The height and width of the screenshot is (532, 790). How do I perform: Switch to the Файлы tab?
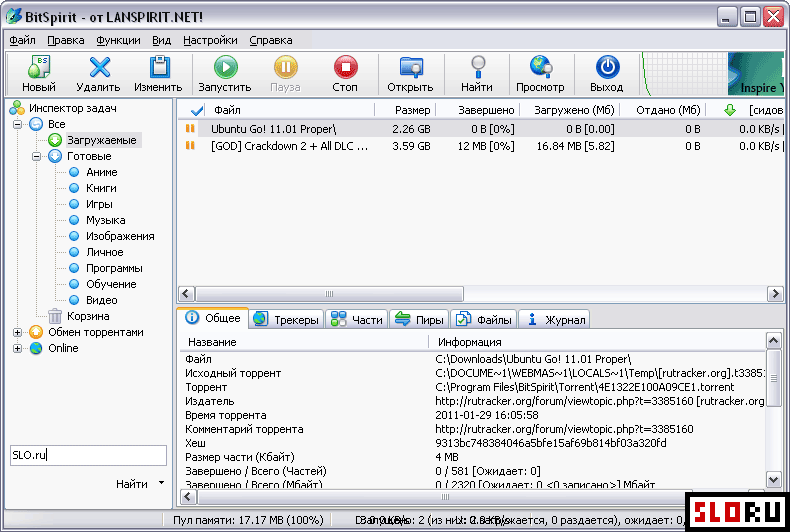pos(484,319)
